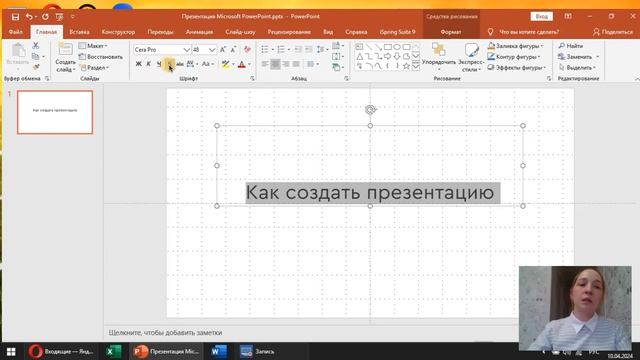Toggle underline Ч formatting
The width and height of the screenshot is (640, 360).
[159, 64]
